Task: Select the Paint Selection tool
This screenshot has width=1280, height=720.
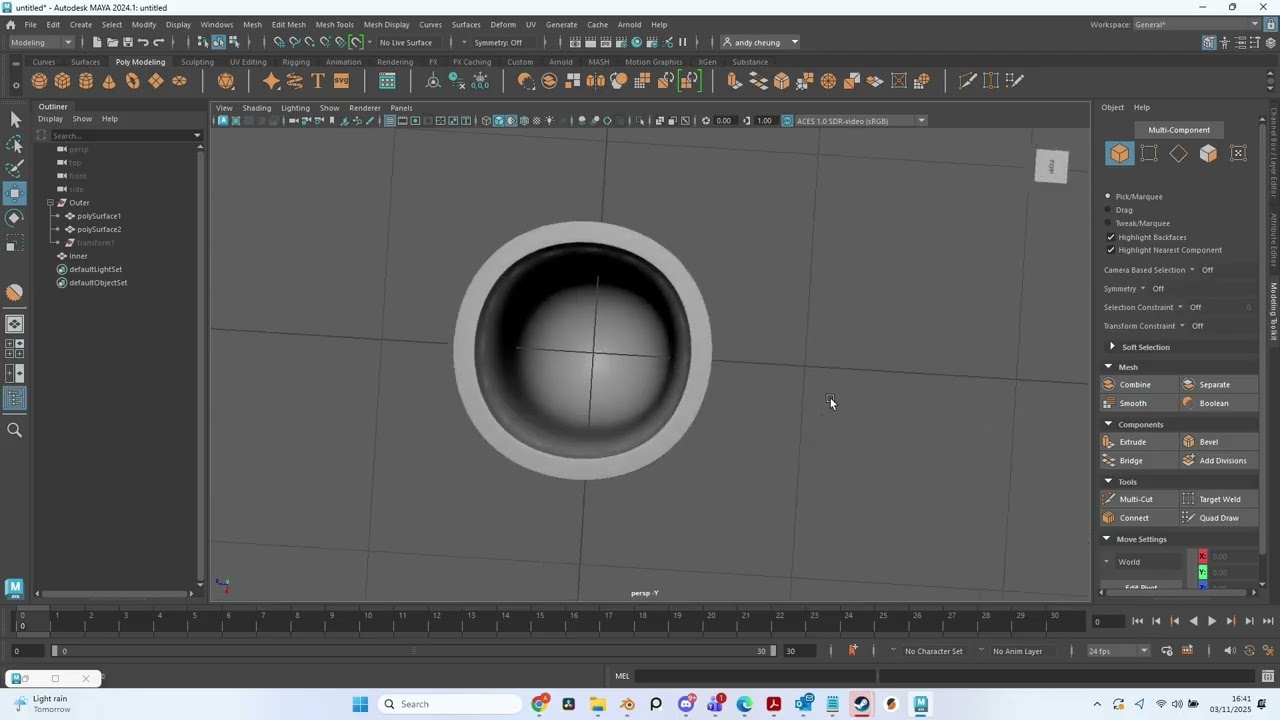Action: [x=15, y=169]
